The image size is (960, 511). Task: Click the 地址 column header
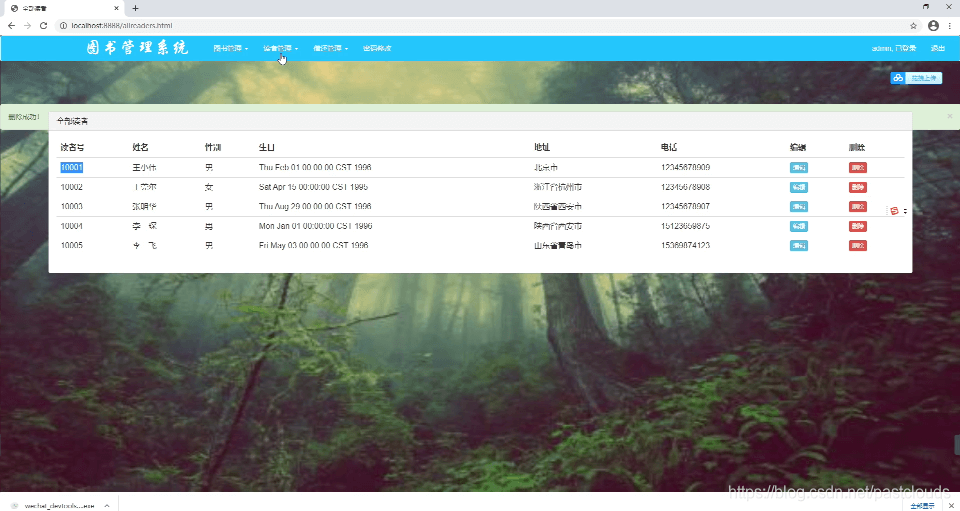pyautogui.click(x=542, y=147)
